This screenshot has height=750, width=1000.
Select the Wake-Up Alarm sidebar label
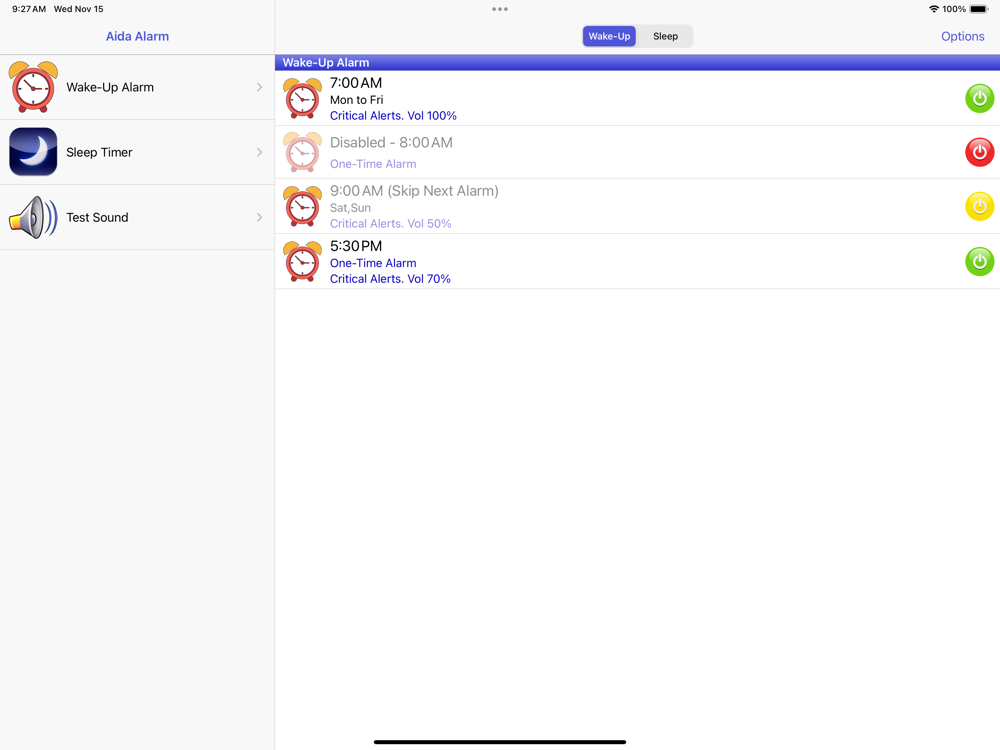click(110, 87)
